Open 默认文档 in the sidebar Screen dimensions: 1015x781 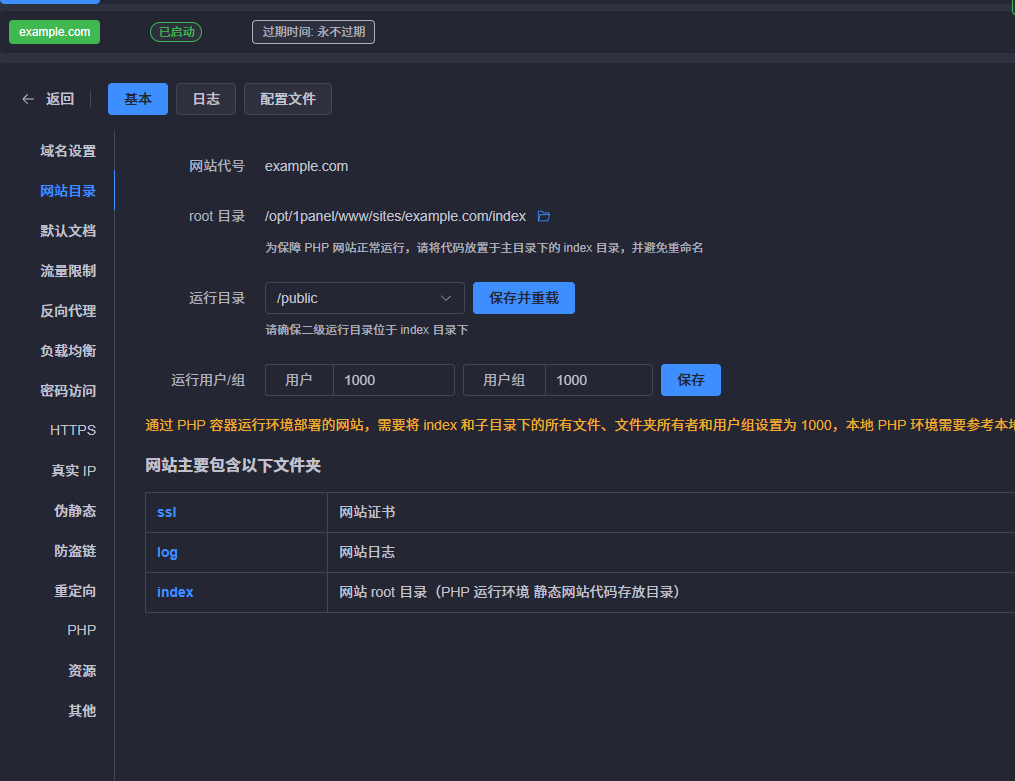(68, 231)
